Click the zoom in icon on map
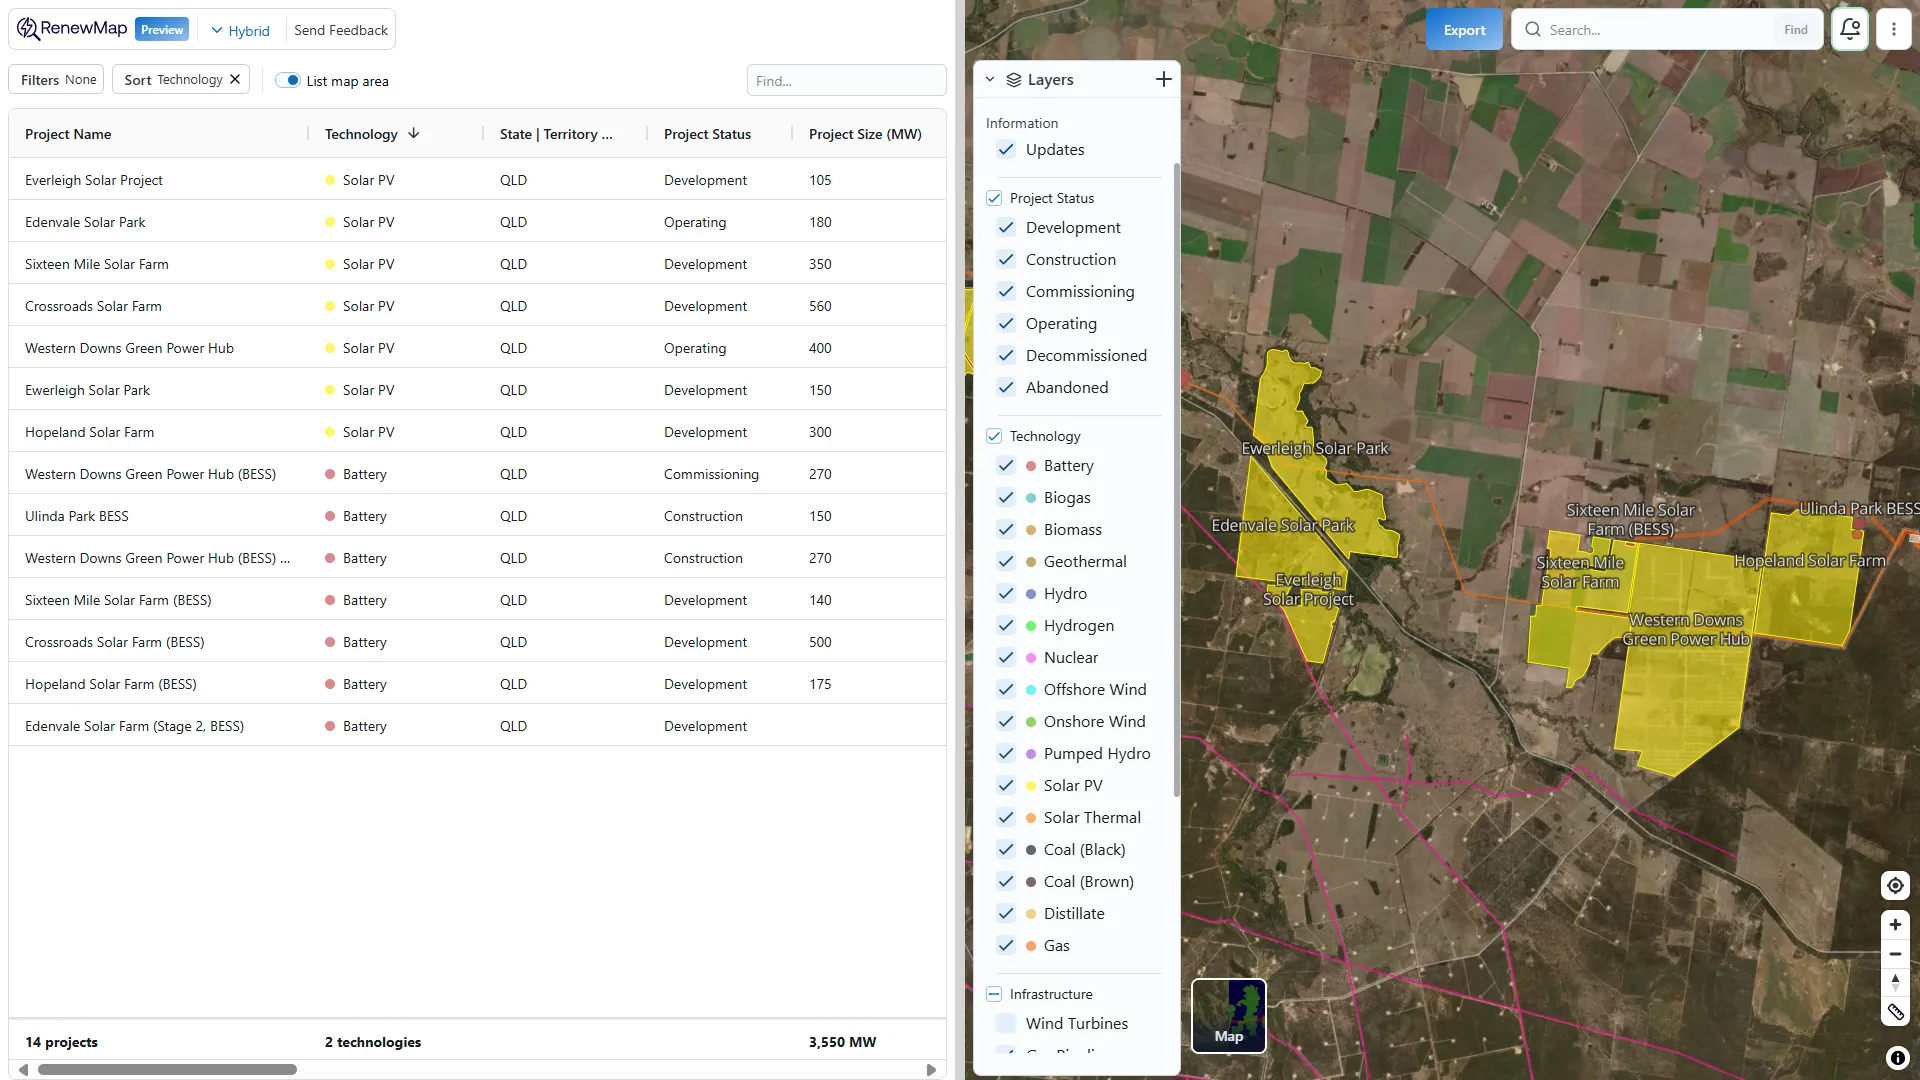Screen dimensions: 1920x1080 [1895, 924]
